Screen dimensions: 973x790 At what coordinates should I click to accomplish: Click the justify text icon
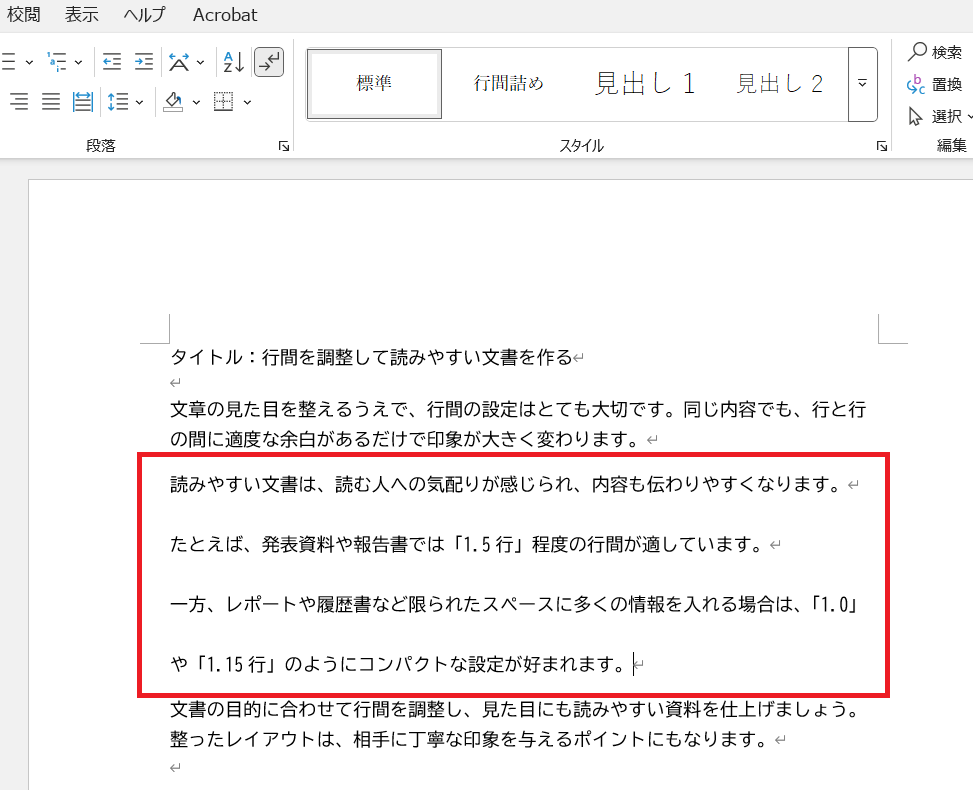(51, 101)
